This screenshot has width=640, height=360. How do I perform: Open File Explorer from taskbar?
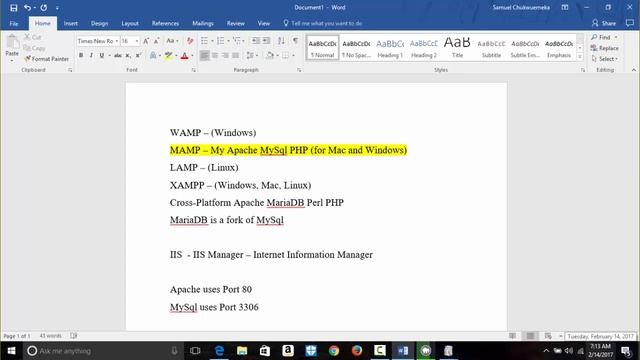[242, 351]
